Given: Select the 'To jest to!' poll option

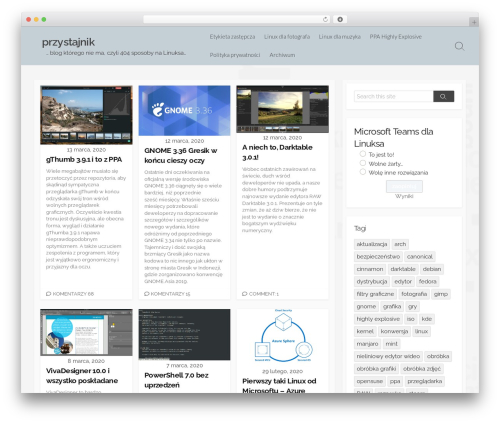Looking at the screenshot, I should tap(363, 154).
